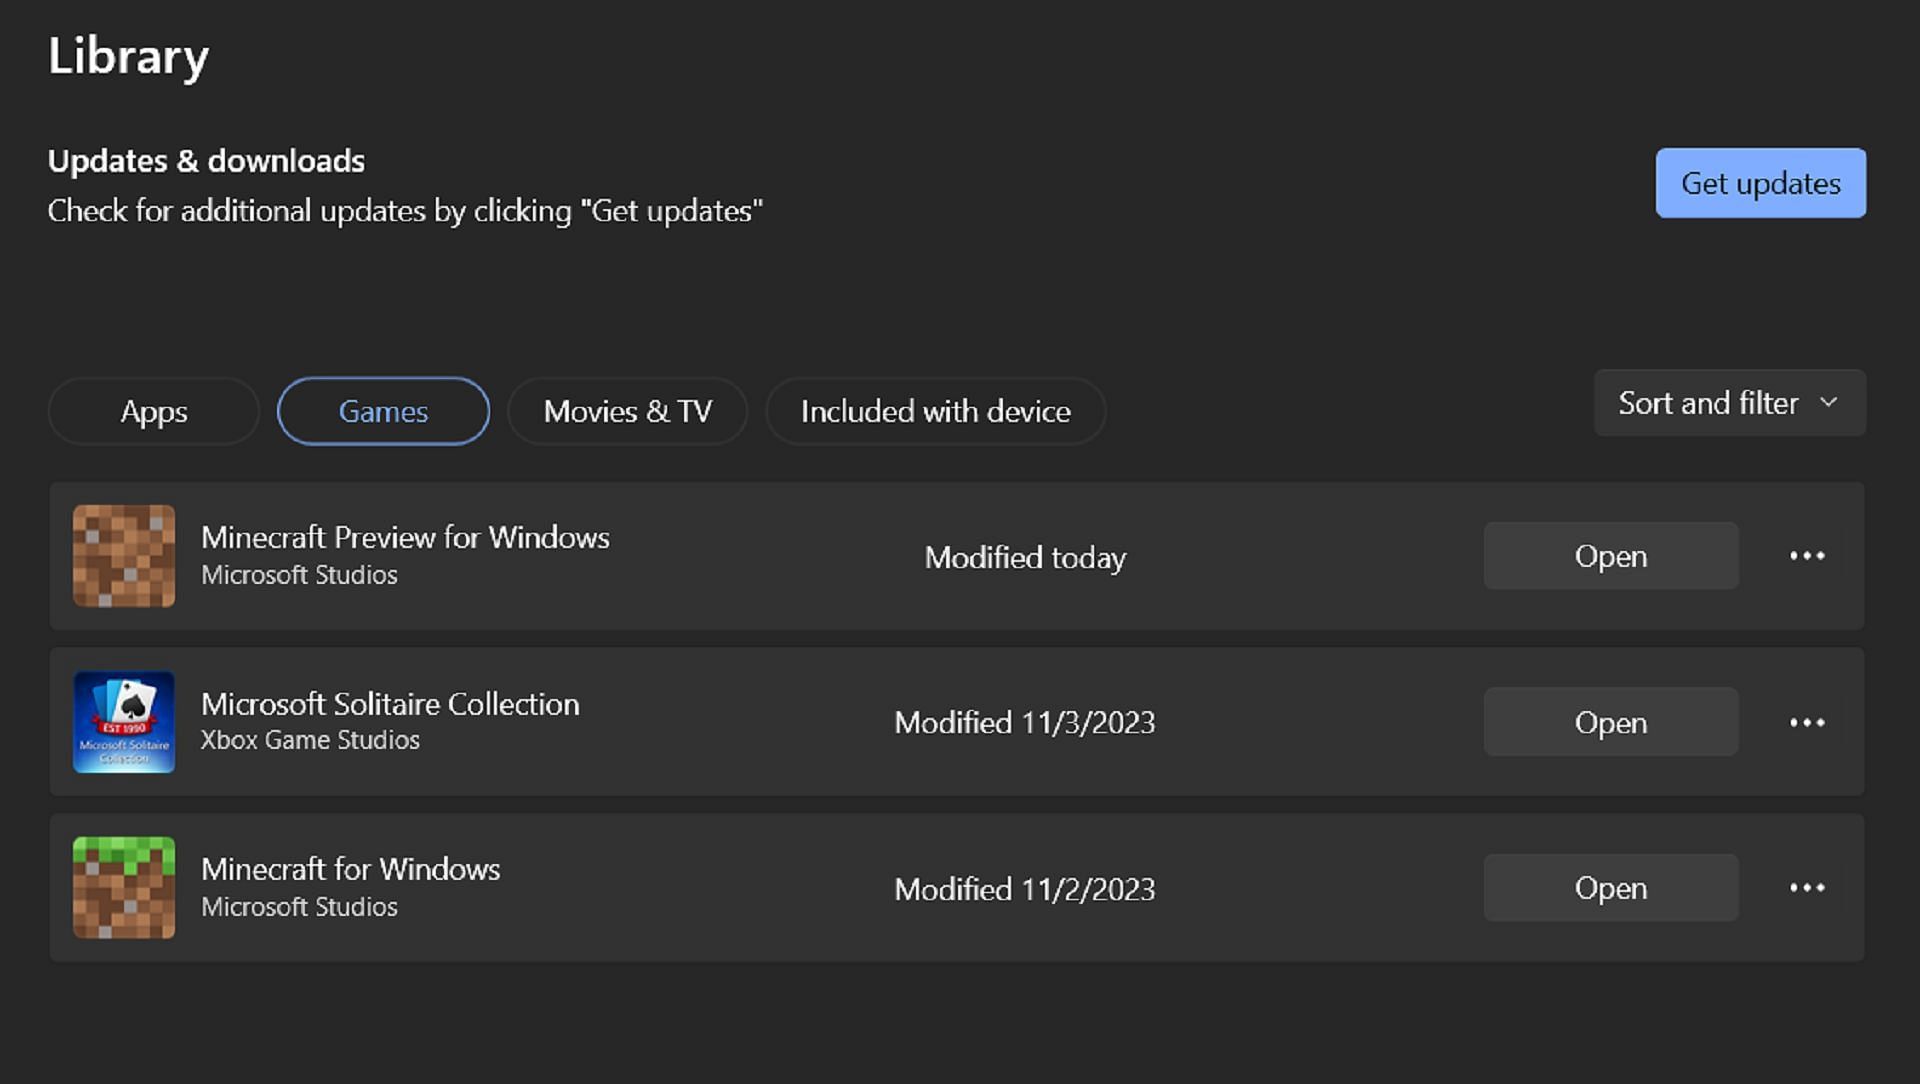This screenshot has width=1920, height=1084.
Task: Open Minecraft for Windows options menu
Action: click(1808, 888)
